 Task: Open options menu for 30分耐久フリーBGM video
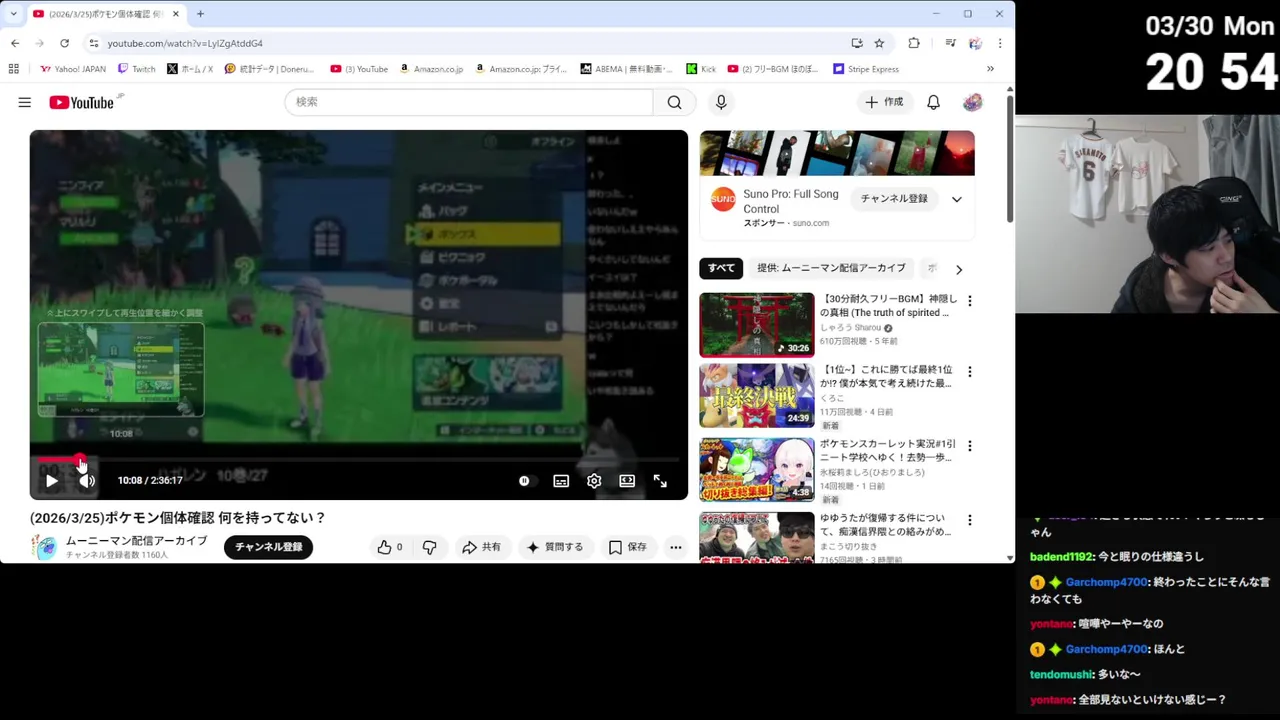(x=969, y=301)
